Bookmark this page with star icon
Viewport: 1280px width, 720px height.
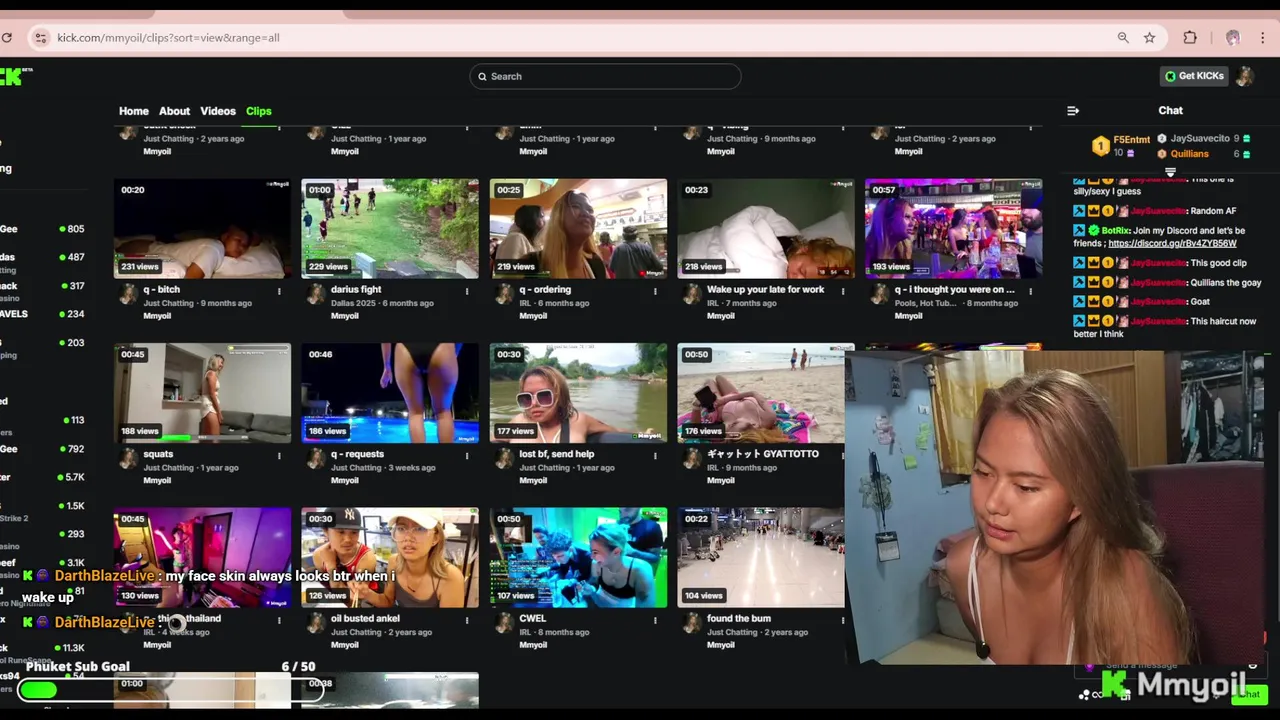point(1150,38)
